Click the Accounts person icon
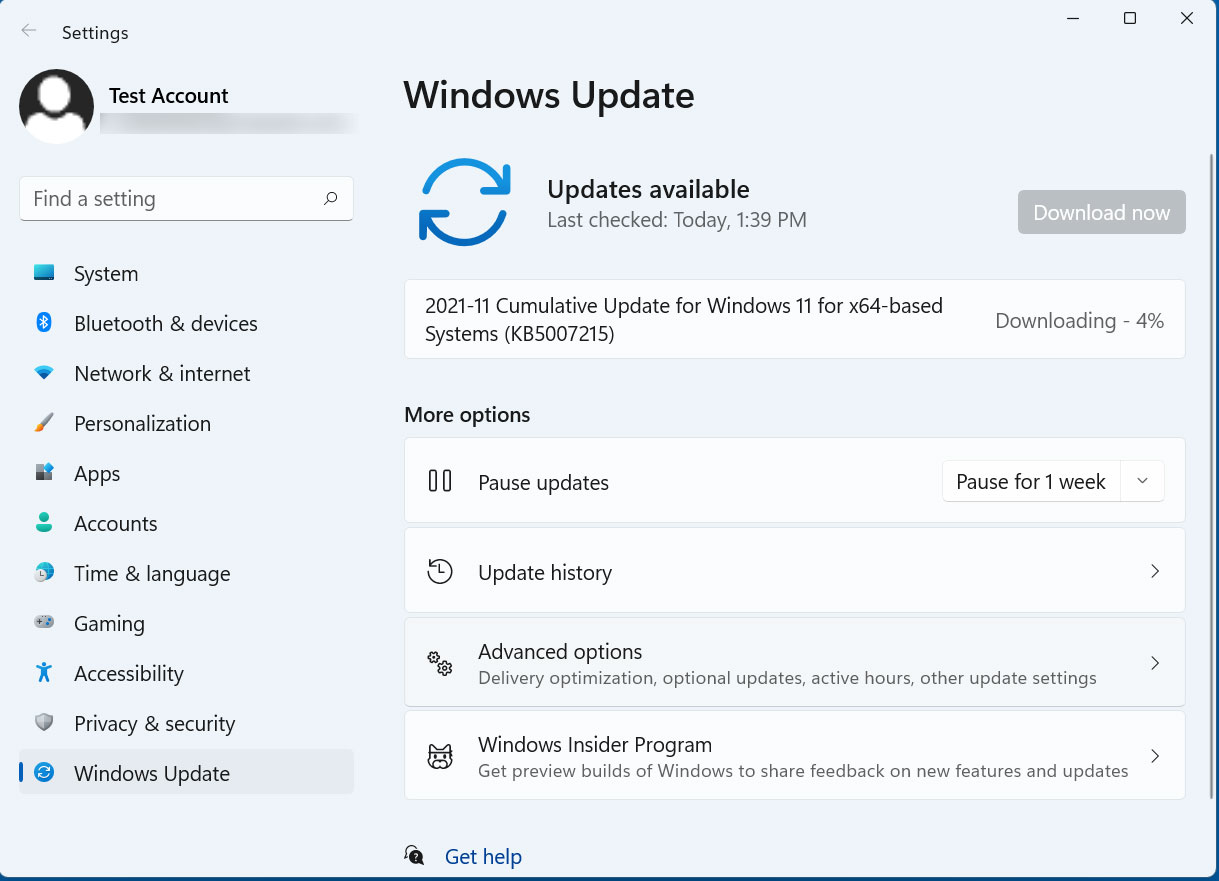The width and height of the screenshot is (1219, 881). click(44, 523)
